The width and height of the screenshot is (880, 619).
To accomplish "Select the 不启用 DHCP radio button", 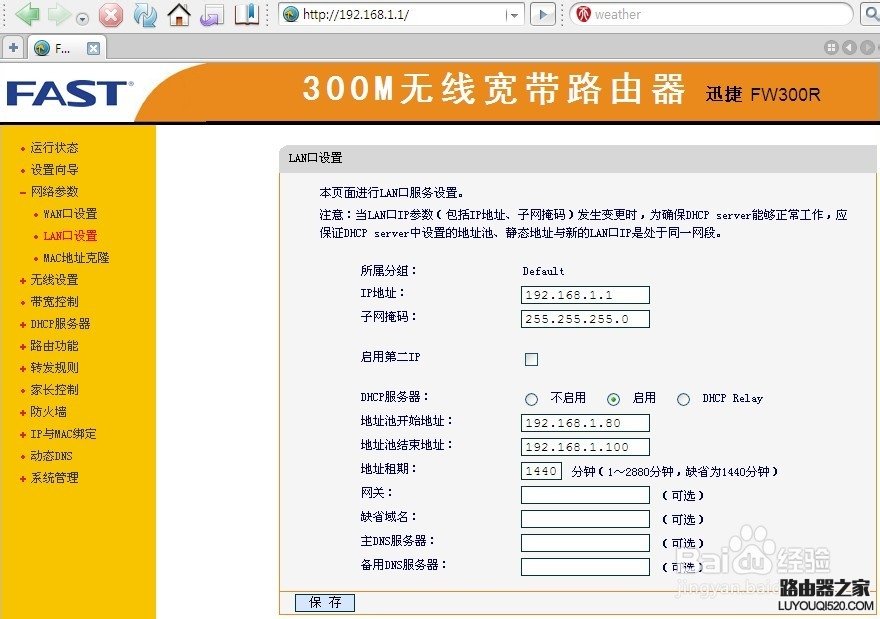I will click(532, 398).
